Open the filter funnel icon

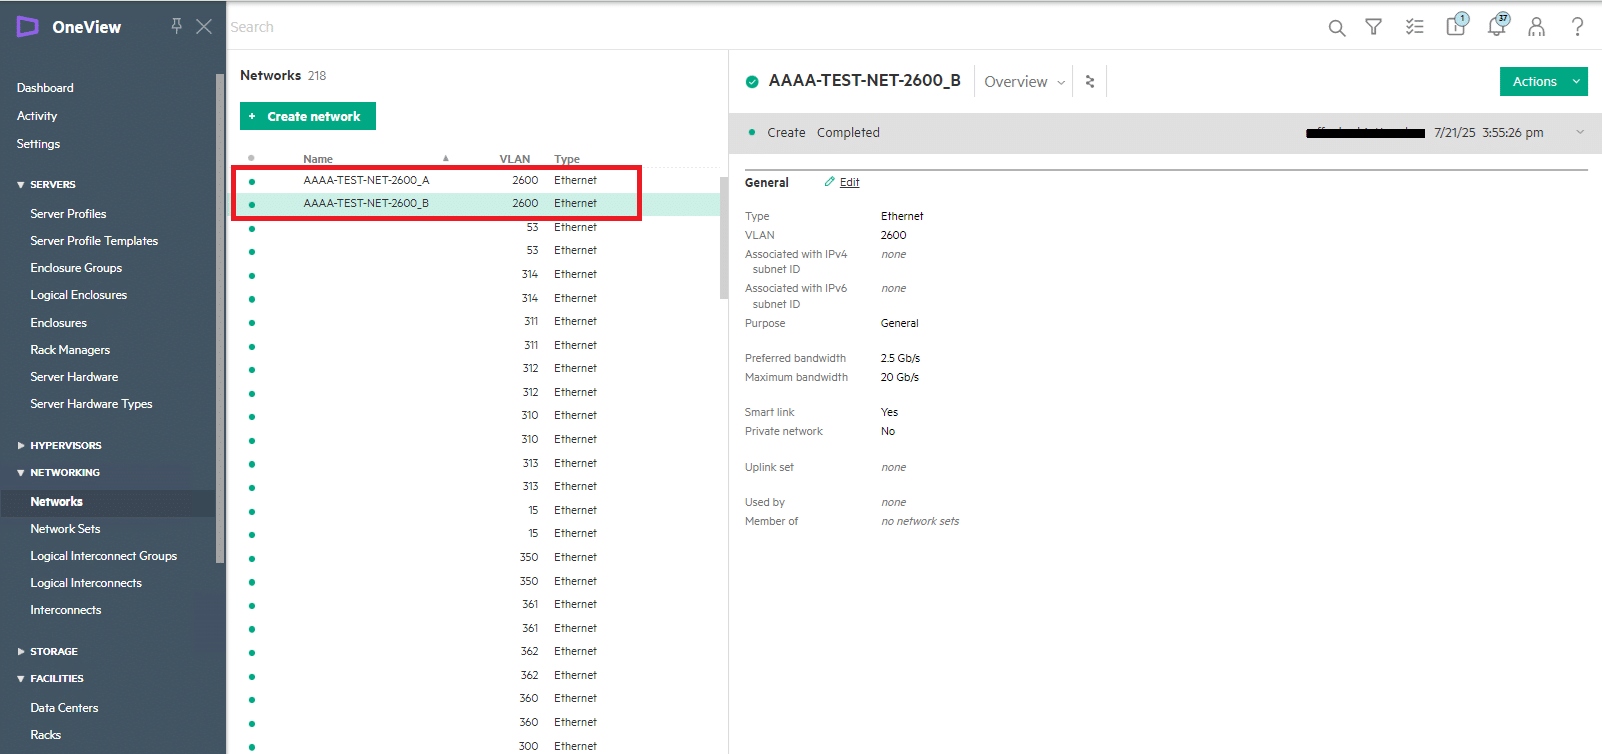tap(1374, 27)
